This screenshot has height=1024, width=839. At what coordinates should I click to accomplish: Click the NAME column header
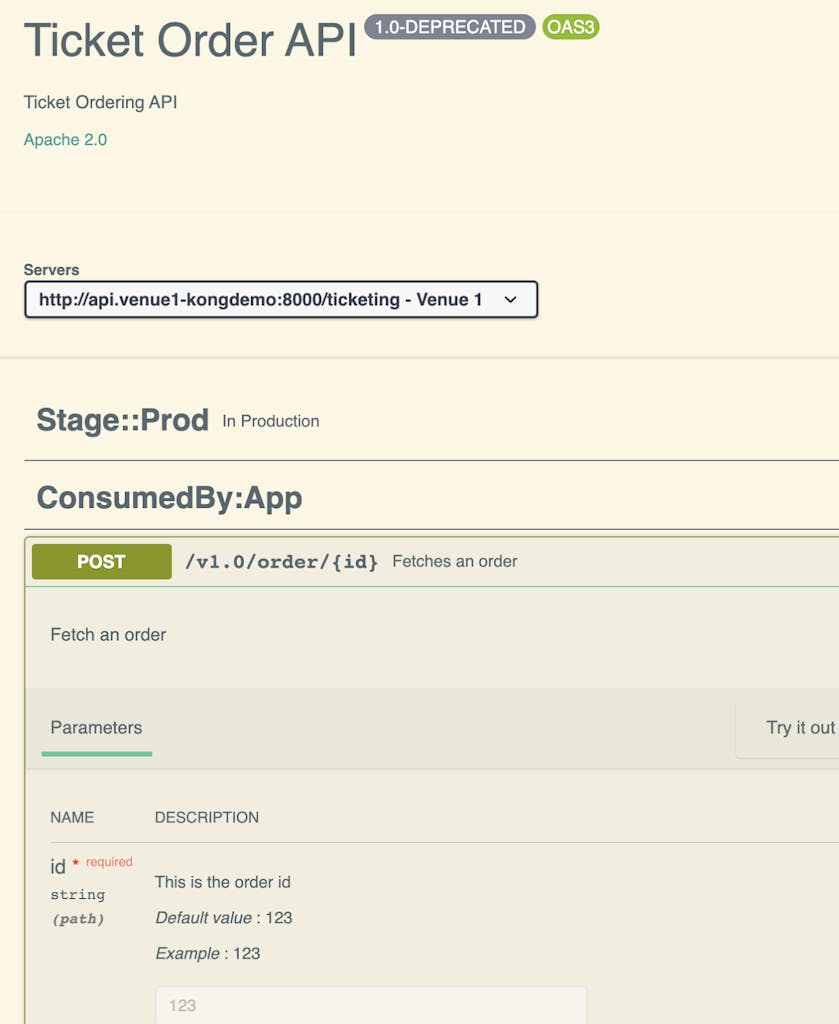72,817
